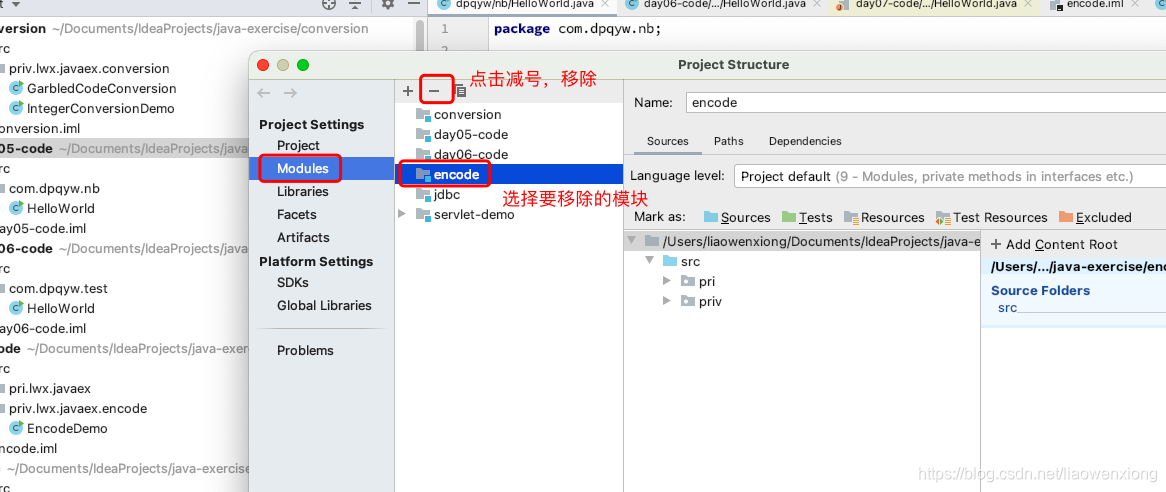Open Modules under Project Settings

coord(303,169)
